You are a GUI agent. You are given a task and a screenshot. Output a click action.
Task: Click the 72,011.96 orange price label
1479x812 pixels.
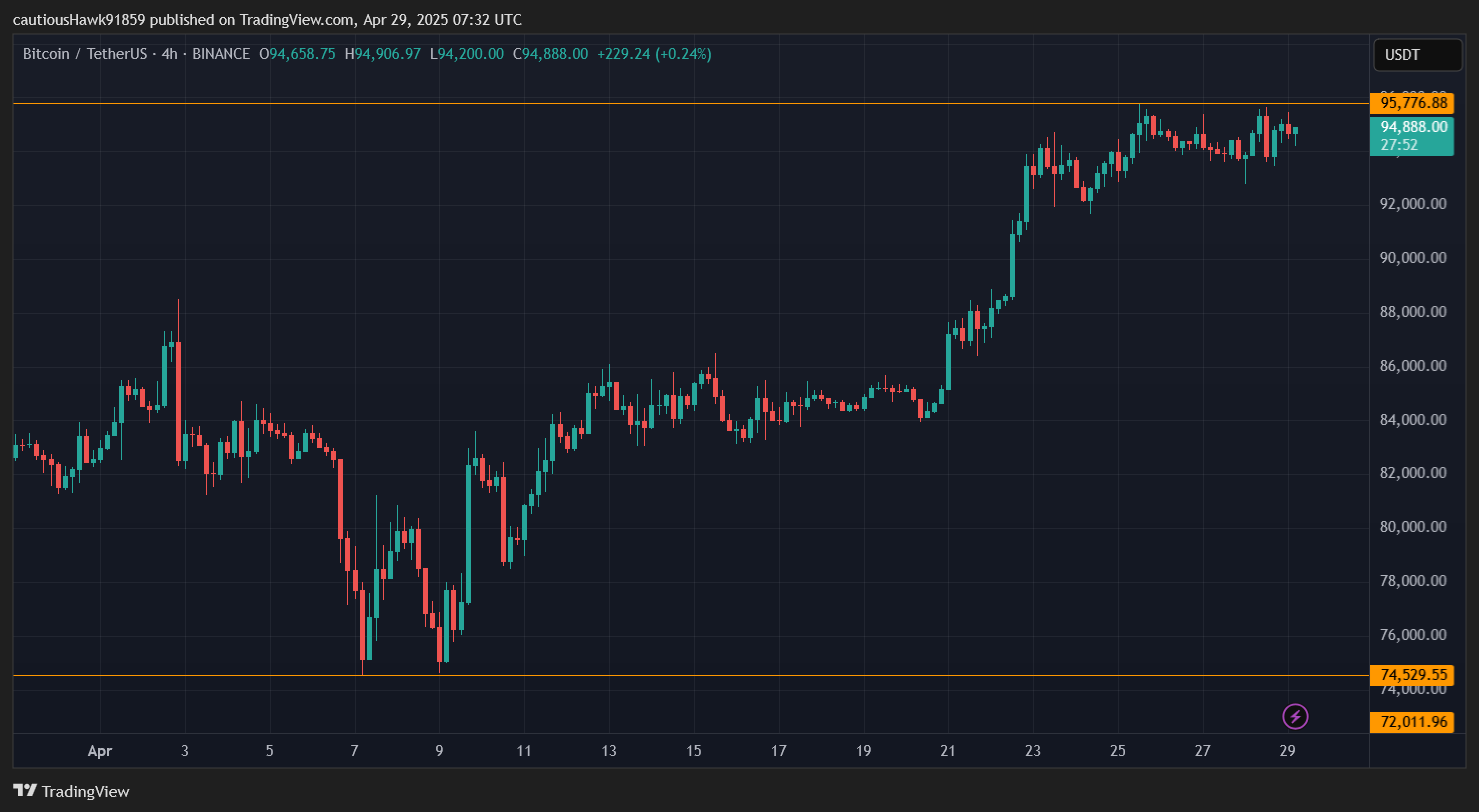(x=1413, y=721)
